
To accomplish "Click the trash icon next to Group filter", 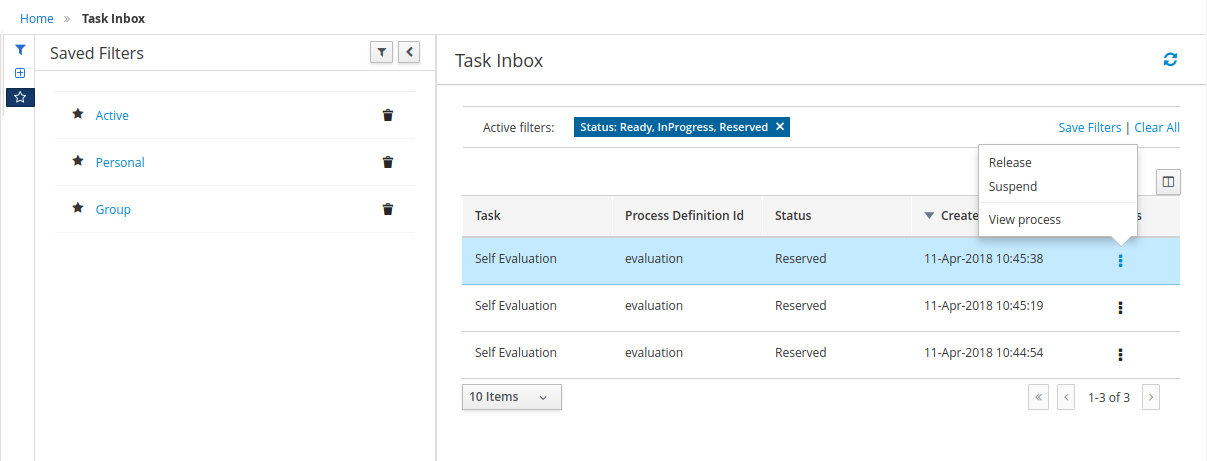I will [388, 209].
